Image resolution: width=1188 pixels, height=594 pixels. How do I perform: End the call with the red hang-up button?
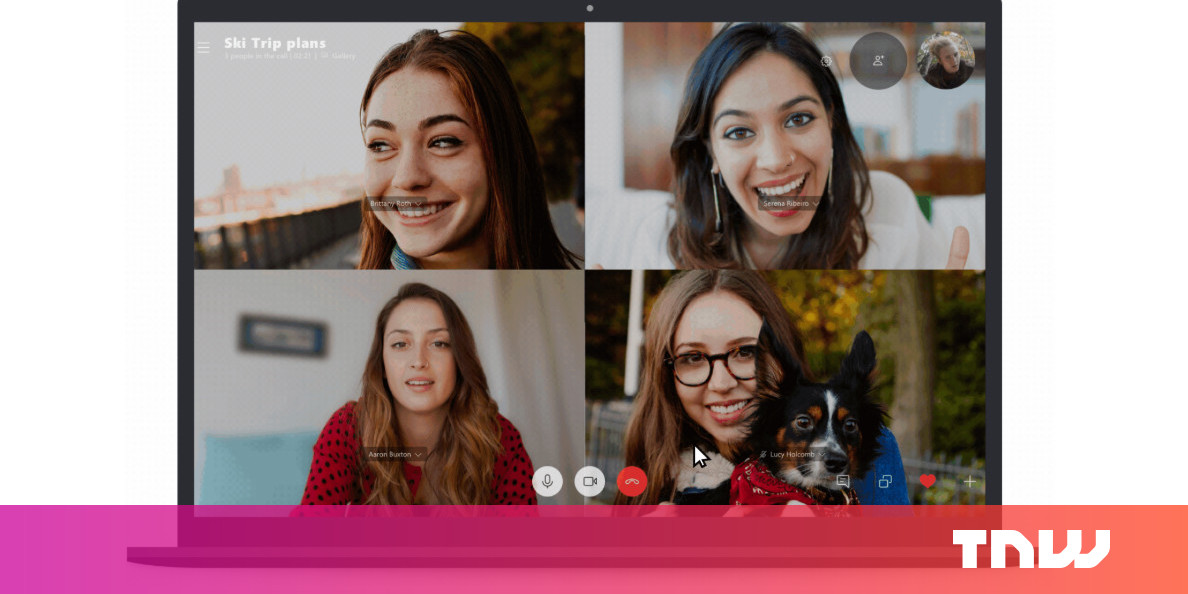click(632, 481)
